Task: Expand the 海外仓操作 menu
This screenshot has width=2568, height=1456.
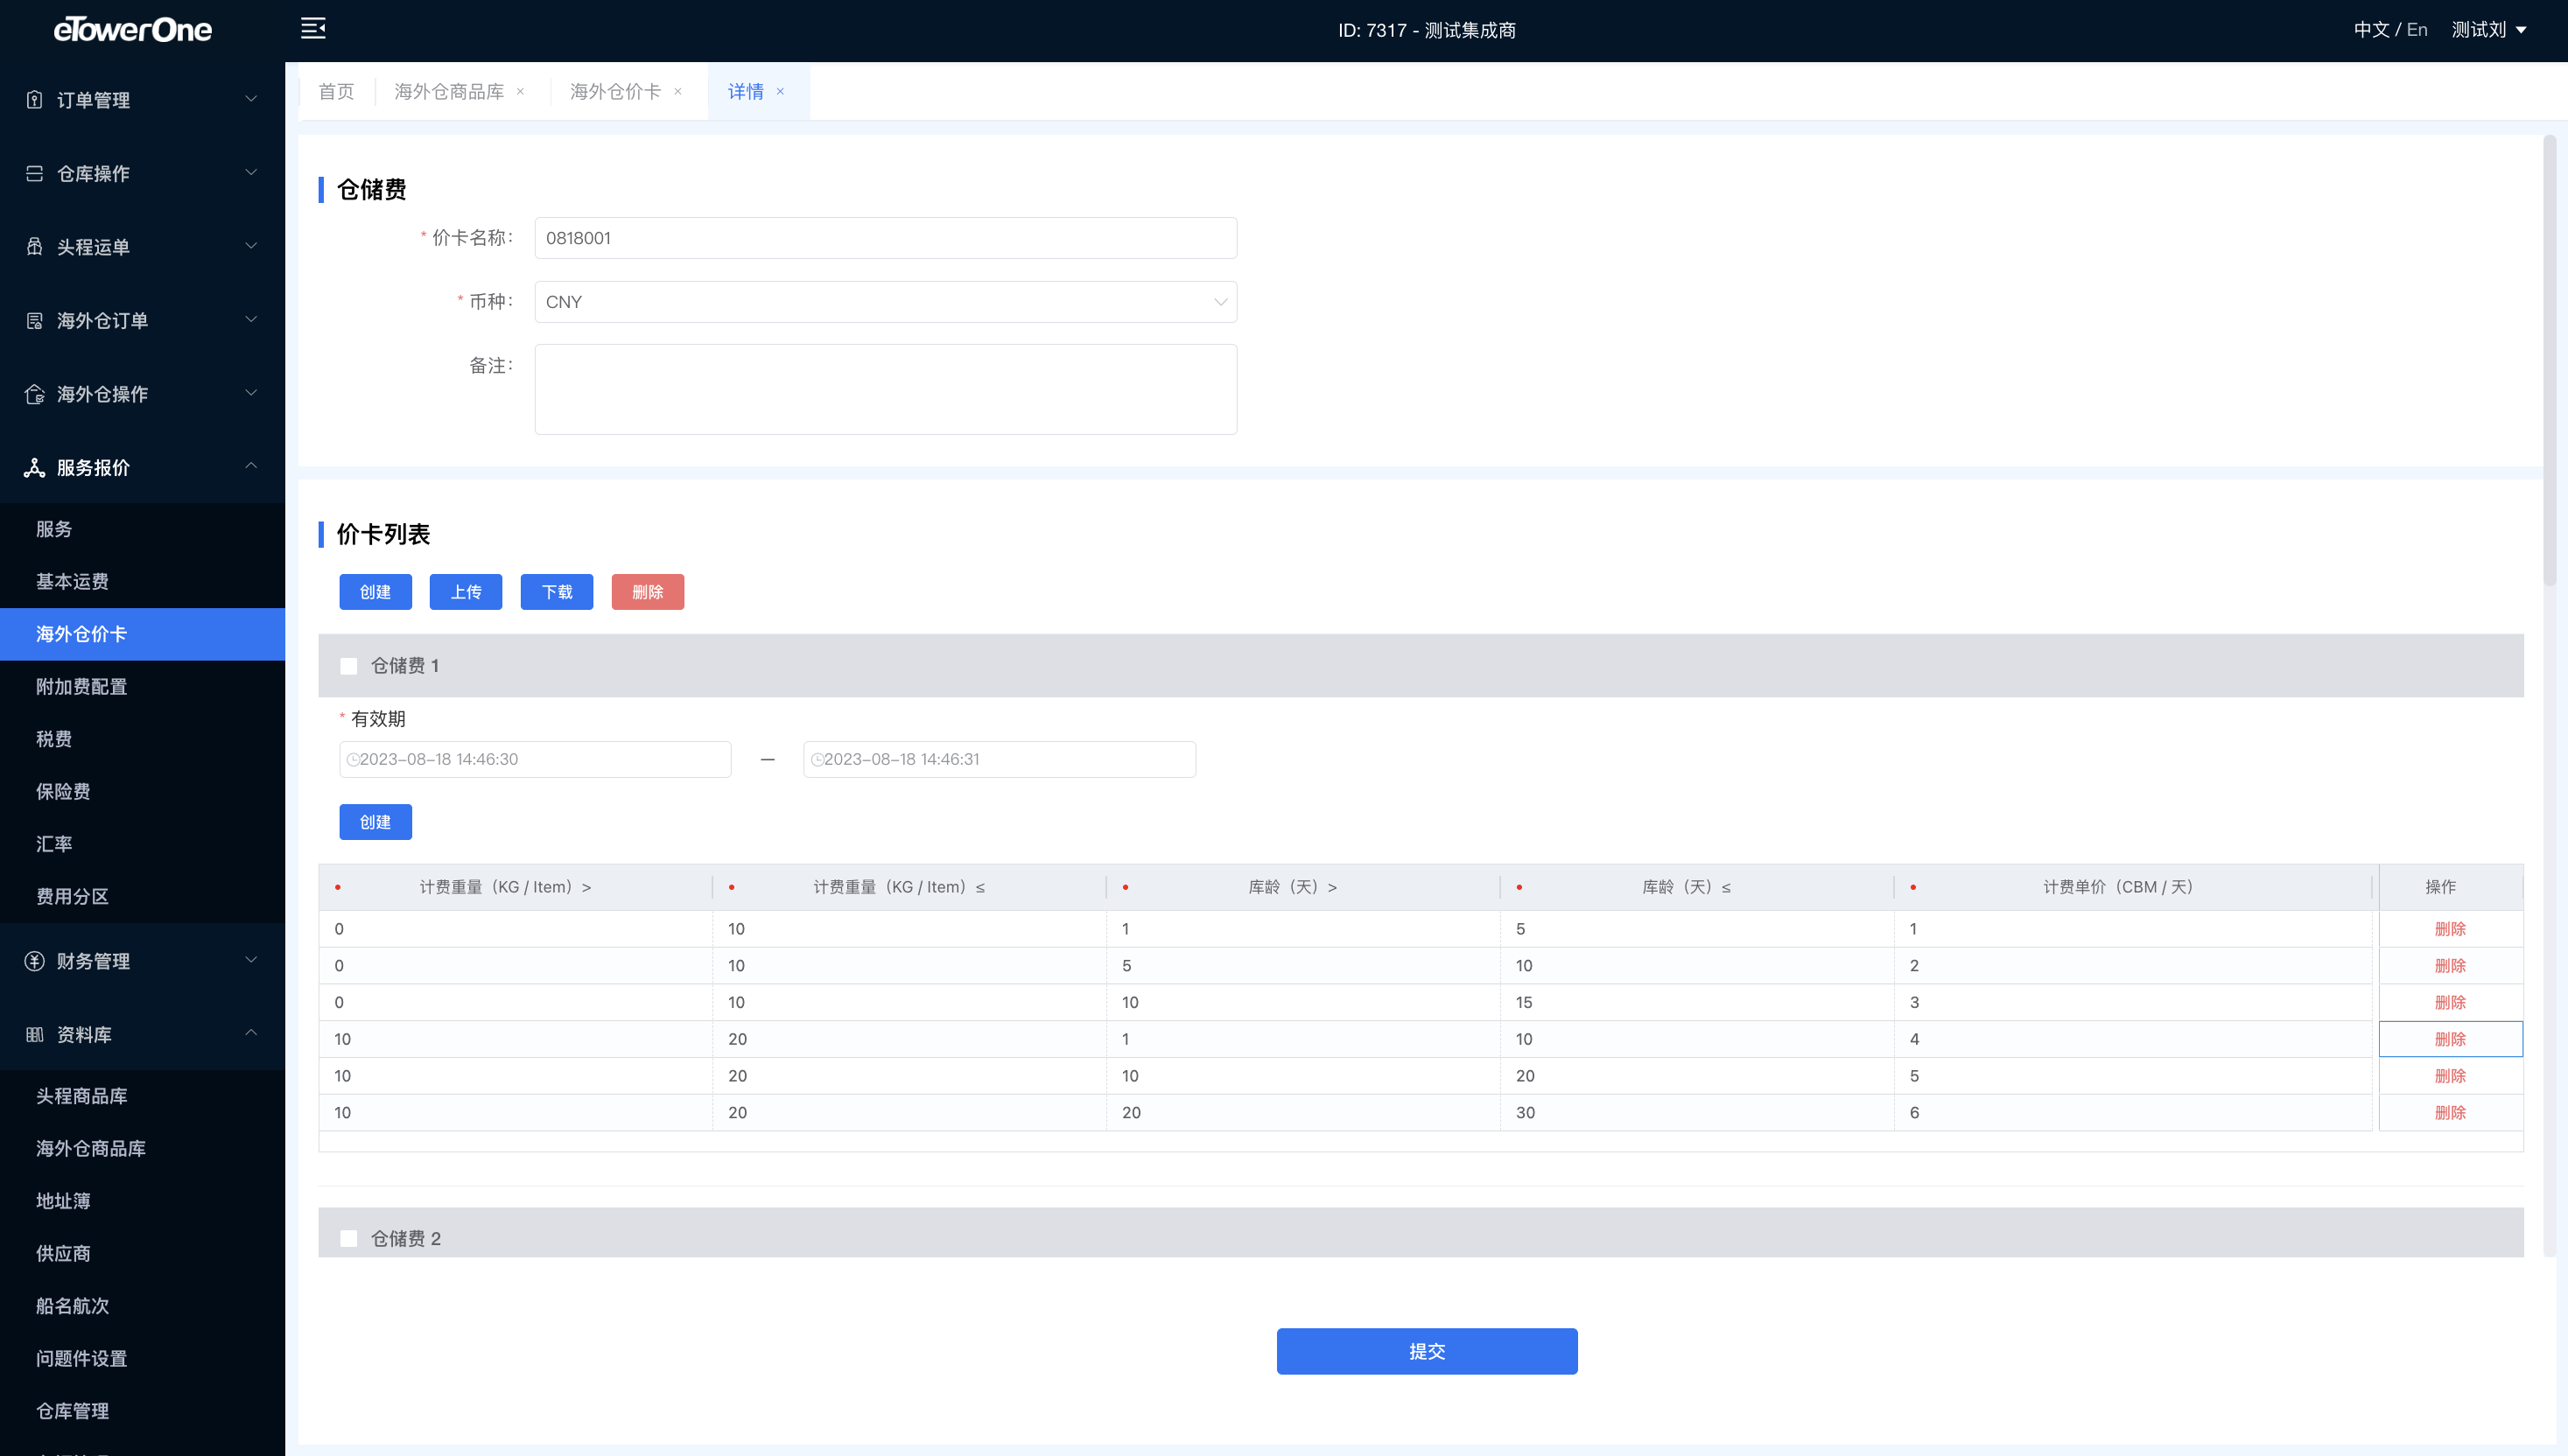Action: tap(251, 394)
